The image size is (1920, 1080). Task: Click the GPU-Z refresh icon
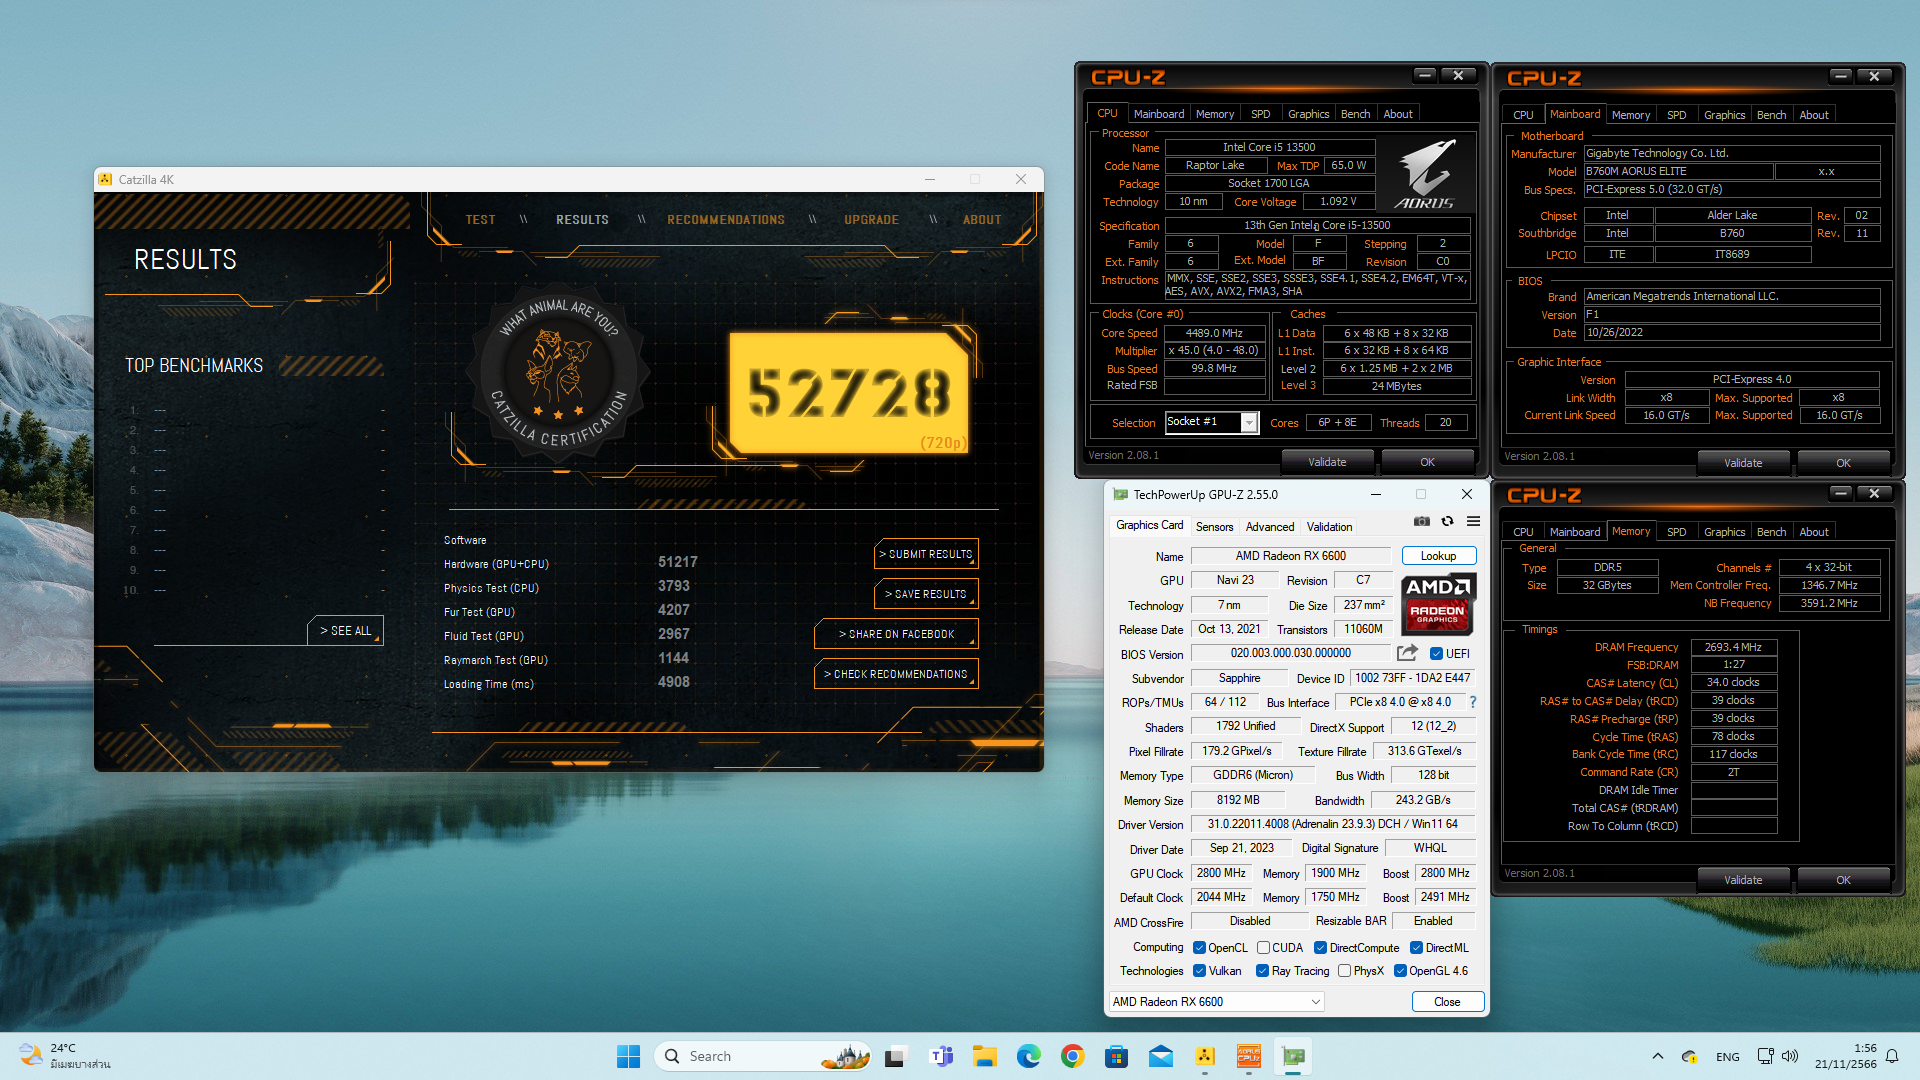pyautogui.click(x=1447, y=521)
